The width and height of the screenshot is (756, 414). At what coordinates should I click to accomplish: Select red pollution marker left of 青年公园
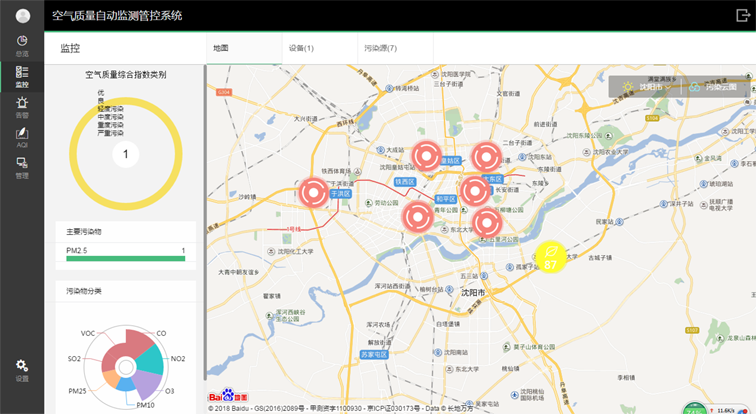[418, 217]
